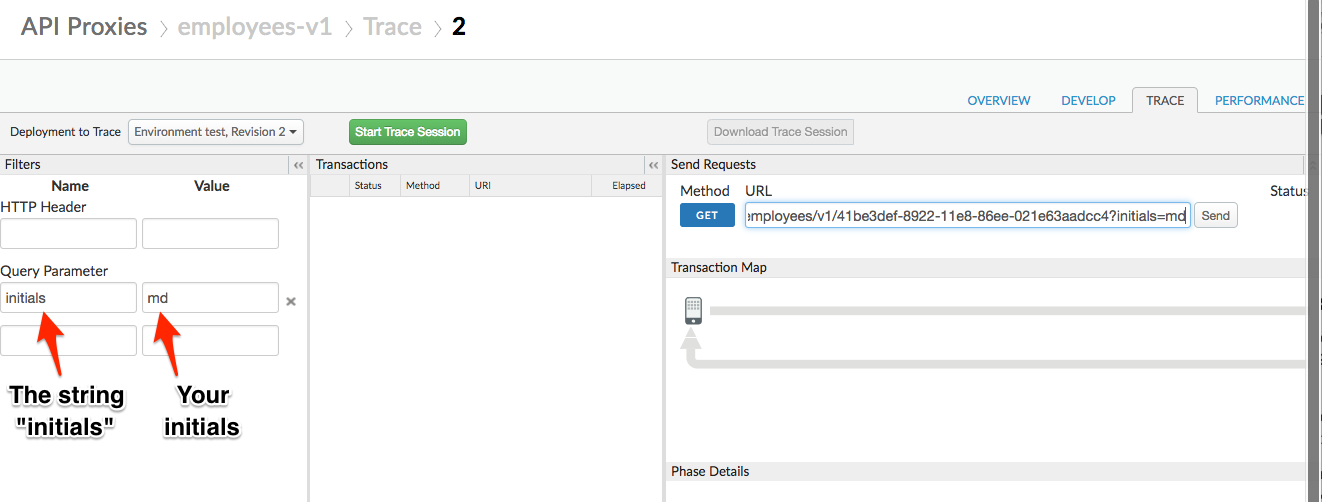Remove the initials query parameter row
The width and height of the screenshot is (1322, 502).
pyautogui.click(x=291, y=301)
